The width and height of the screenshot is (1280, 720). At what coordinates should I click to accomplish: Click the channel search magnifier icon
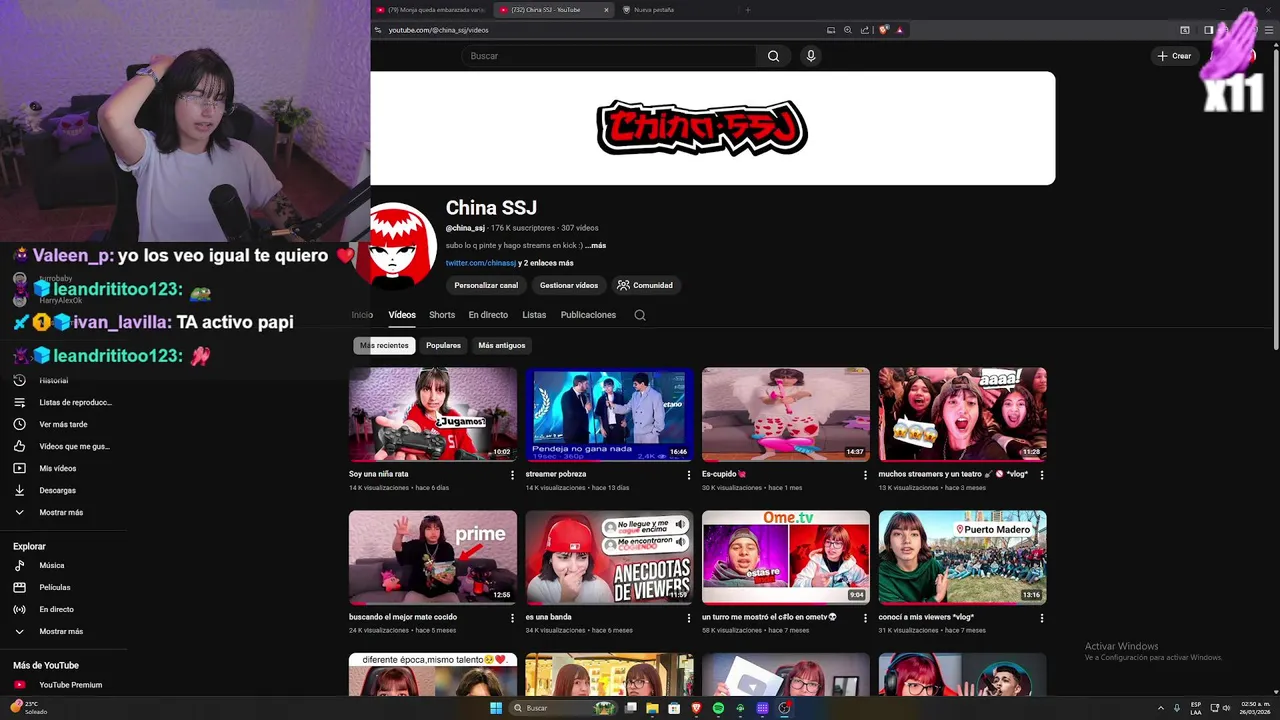(640, 315)
